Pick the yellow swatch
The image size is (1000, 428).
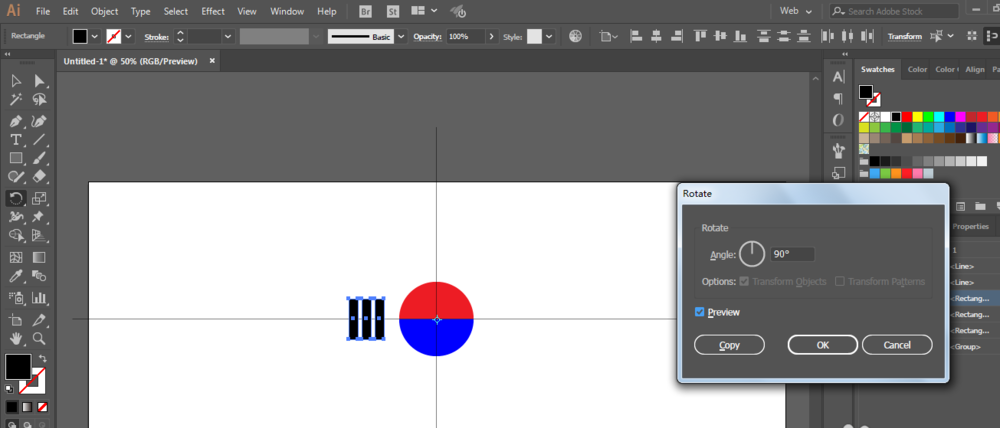pos(917,117)
